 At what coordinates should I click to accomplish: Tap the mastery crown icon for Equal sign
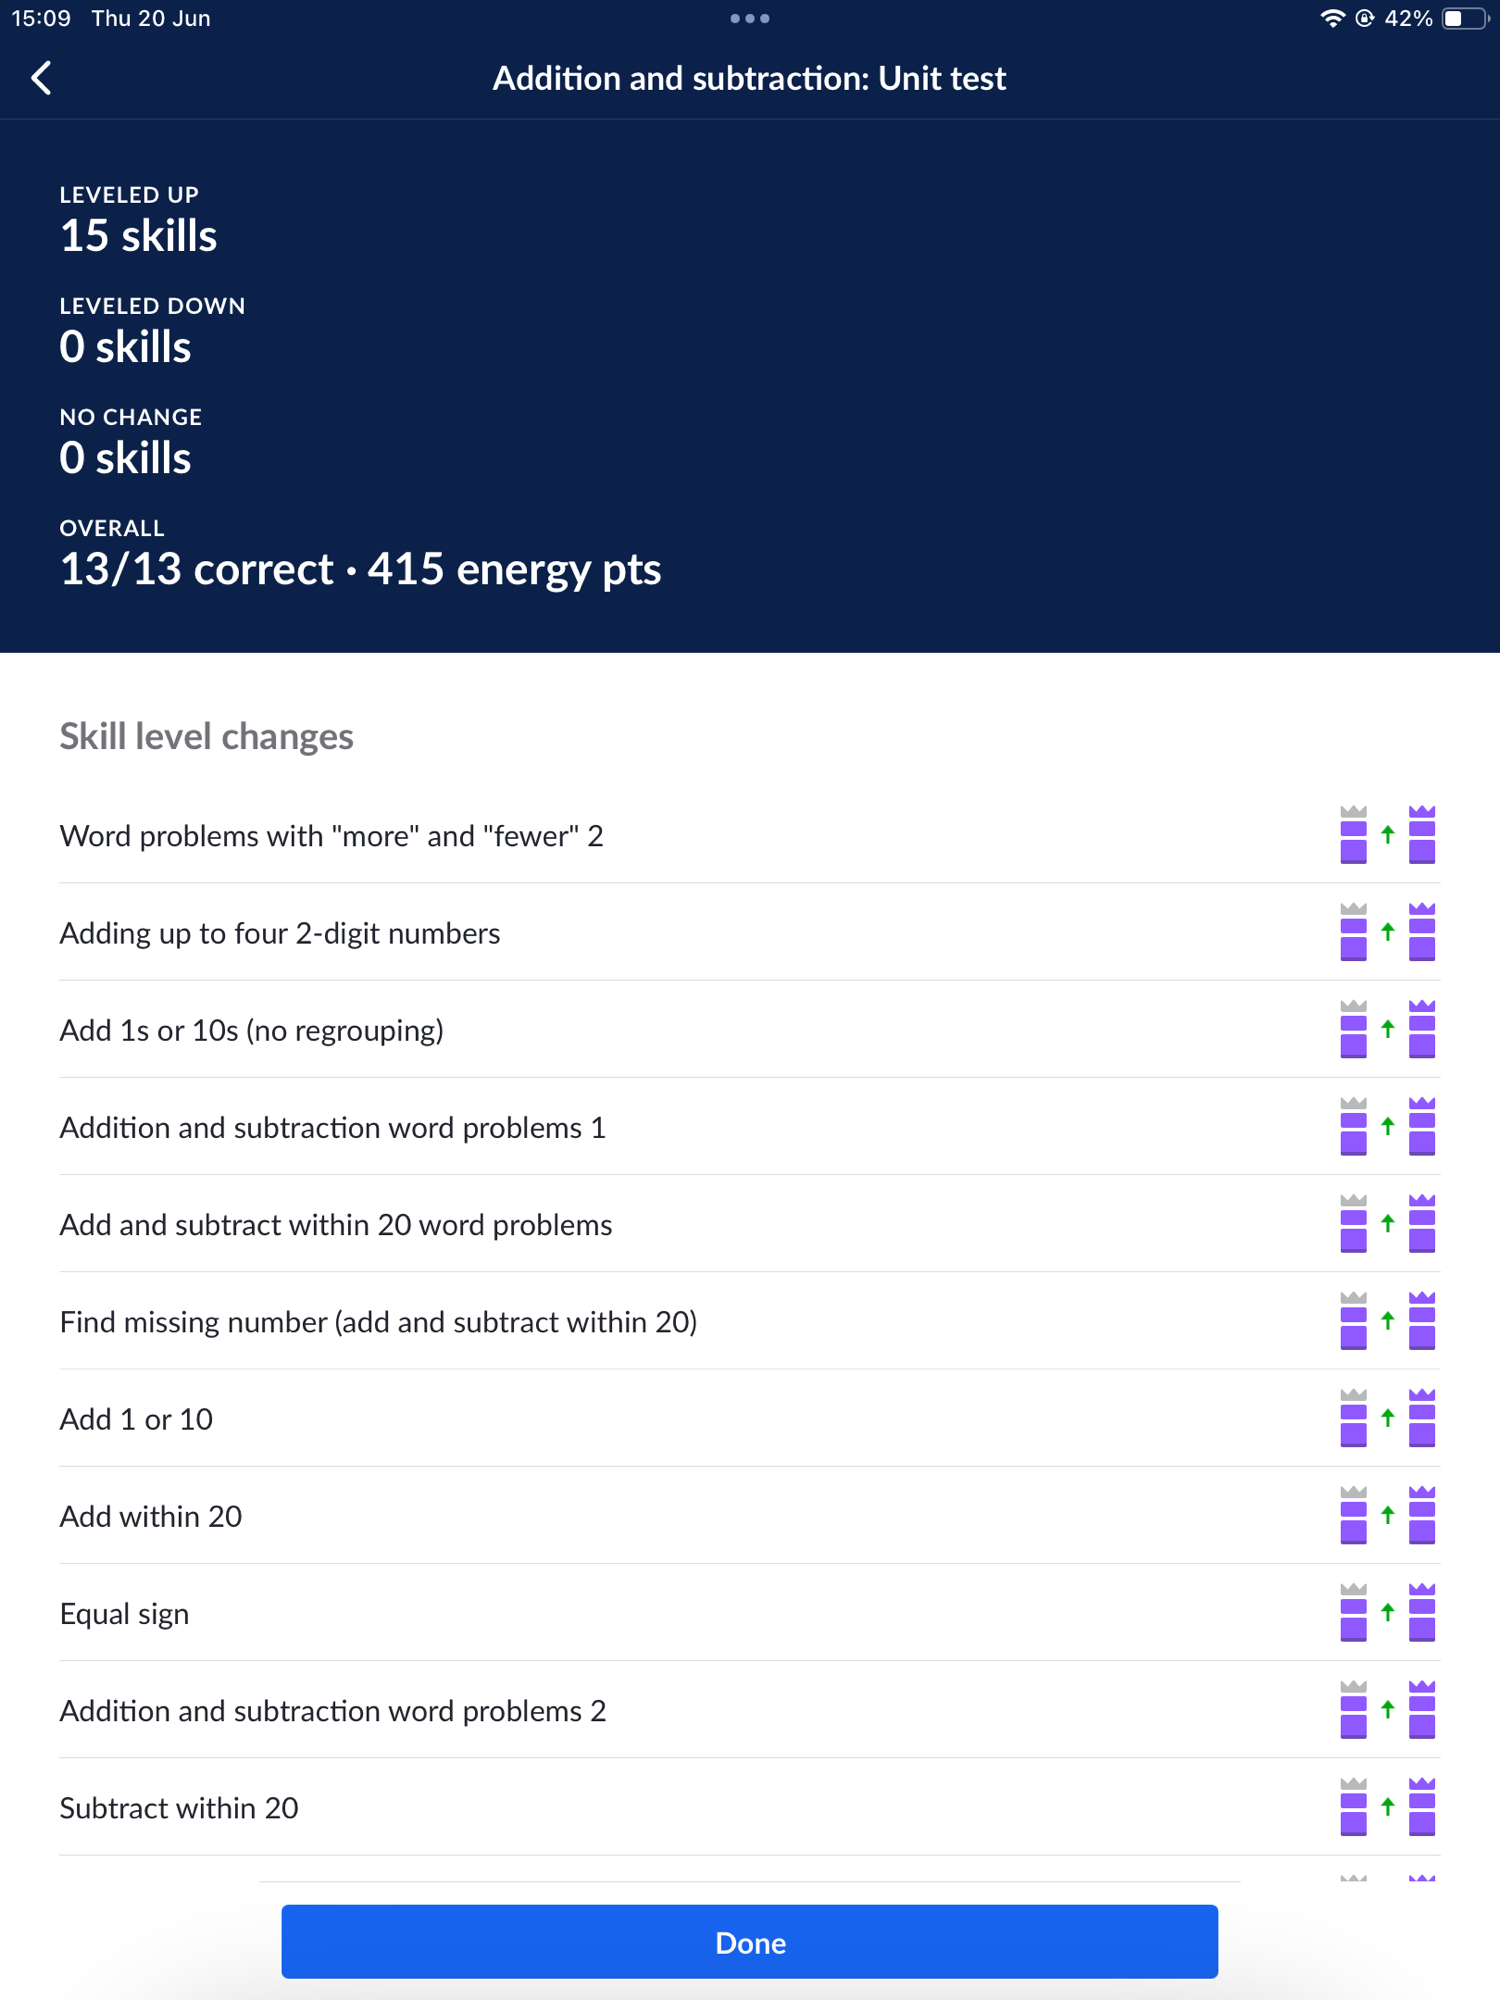(x=1421, y=1612)
